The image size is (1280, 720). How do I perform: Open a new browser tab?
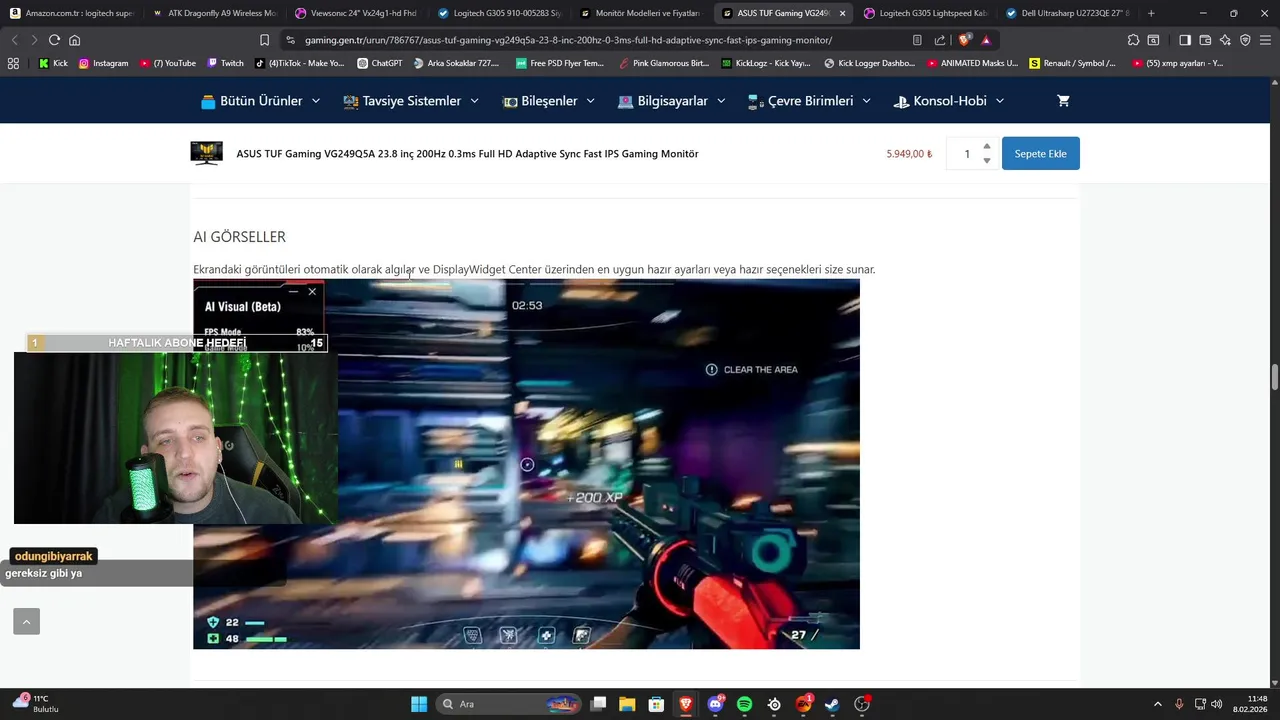tap(1151, 13)
